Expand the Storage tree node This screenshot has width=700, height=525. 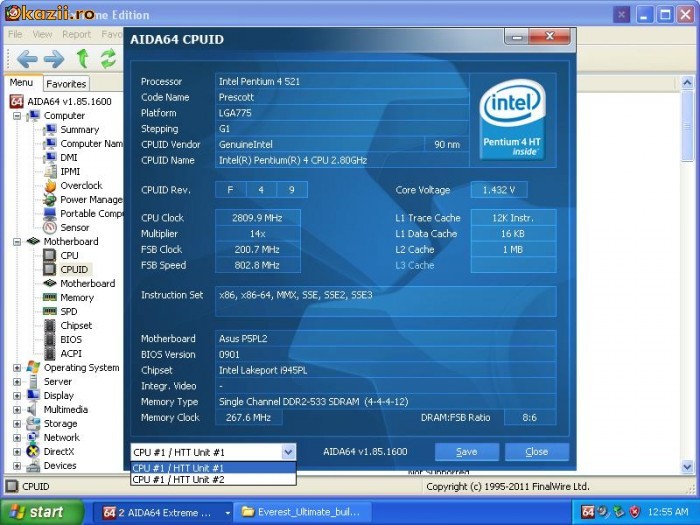point(17,424)
